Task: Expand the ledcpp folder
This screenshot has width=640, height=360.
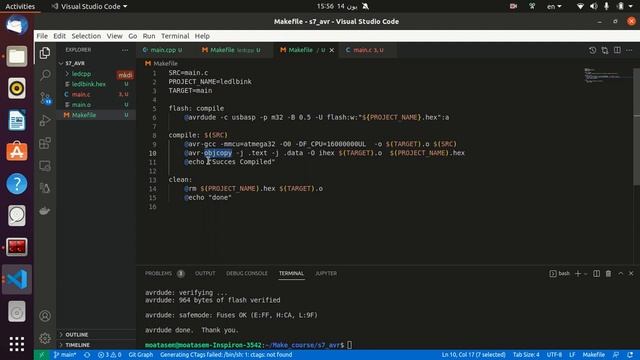Action: 81,74
